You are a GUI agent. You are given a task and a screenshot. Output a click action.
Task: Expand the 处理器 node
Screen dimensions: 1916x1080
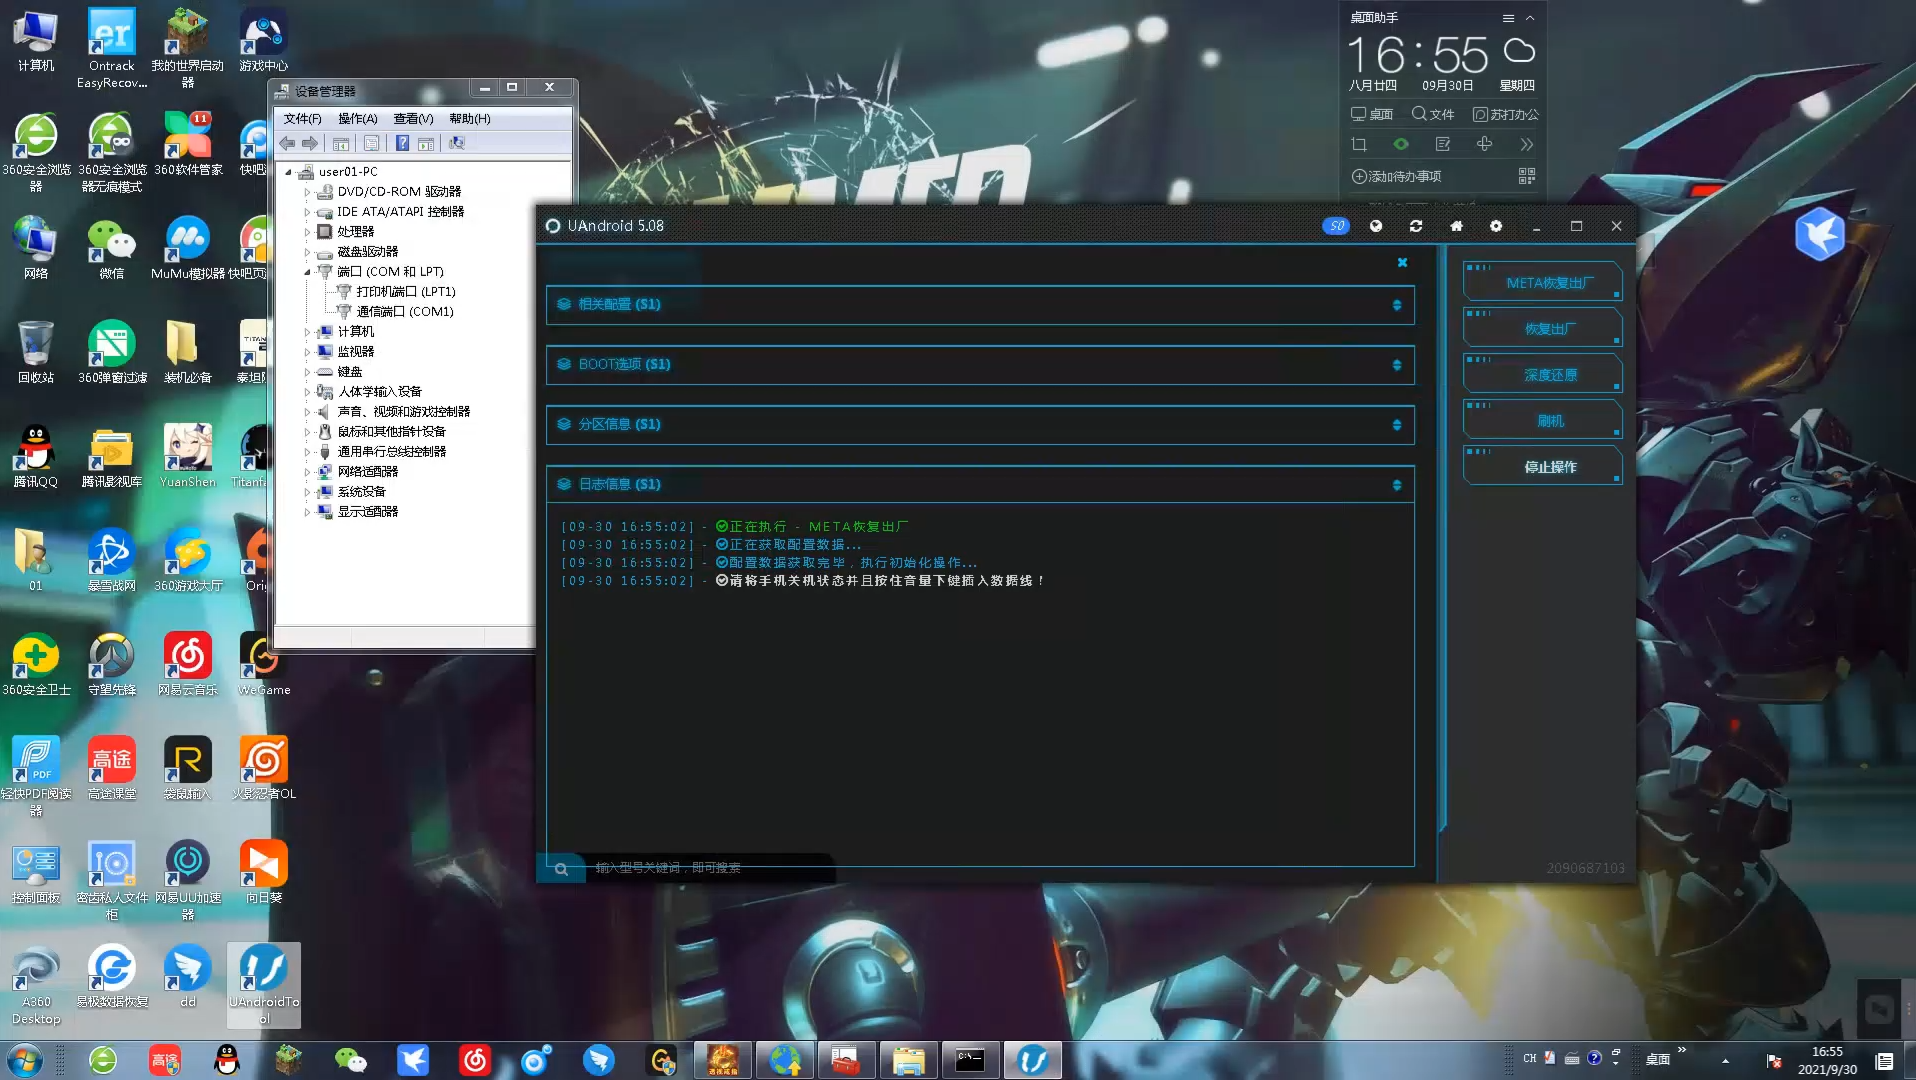pos(307,232)
